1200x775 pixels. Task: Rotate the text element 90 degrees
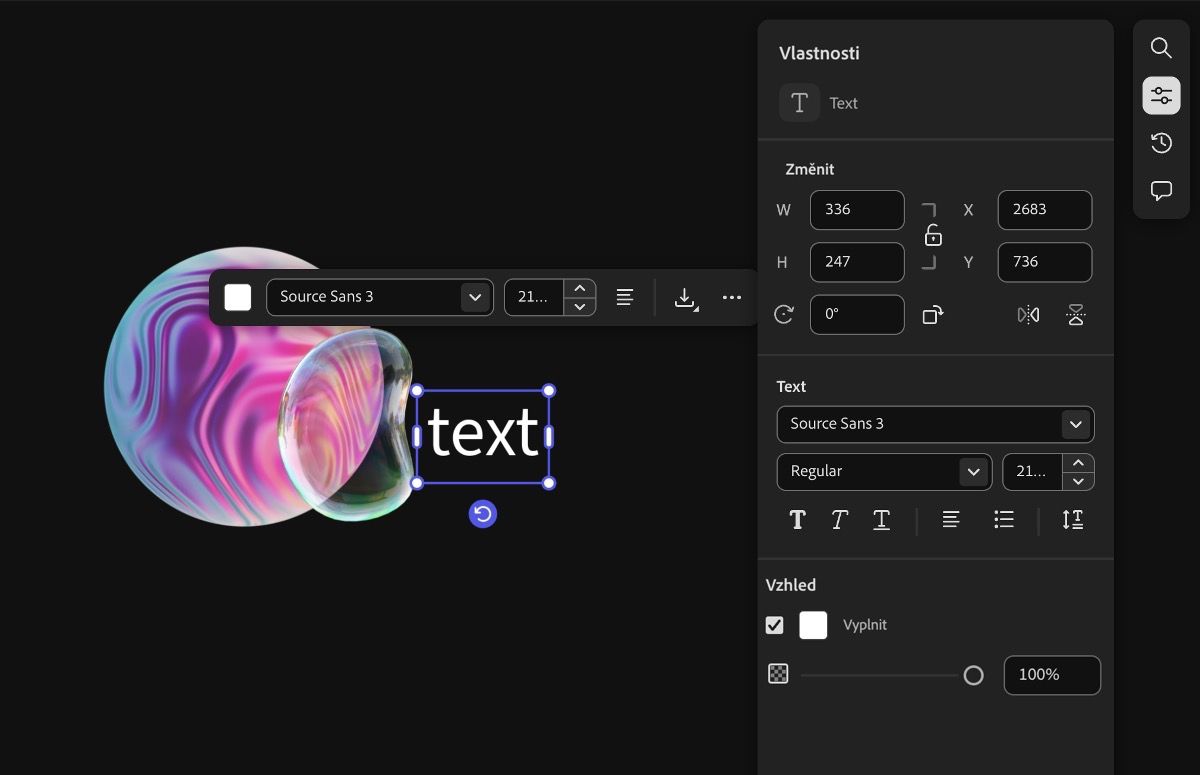(x=934, y=315)
